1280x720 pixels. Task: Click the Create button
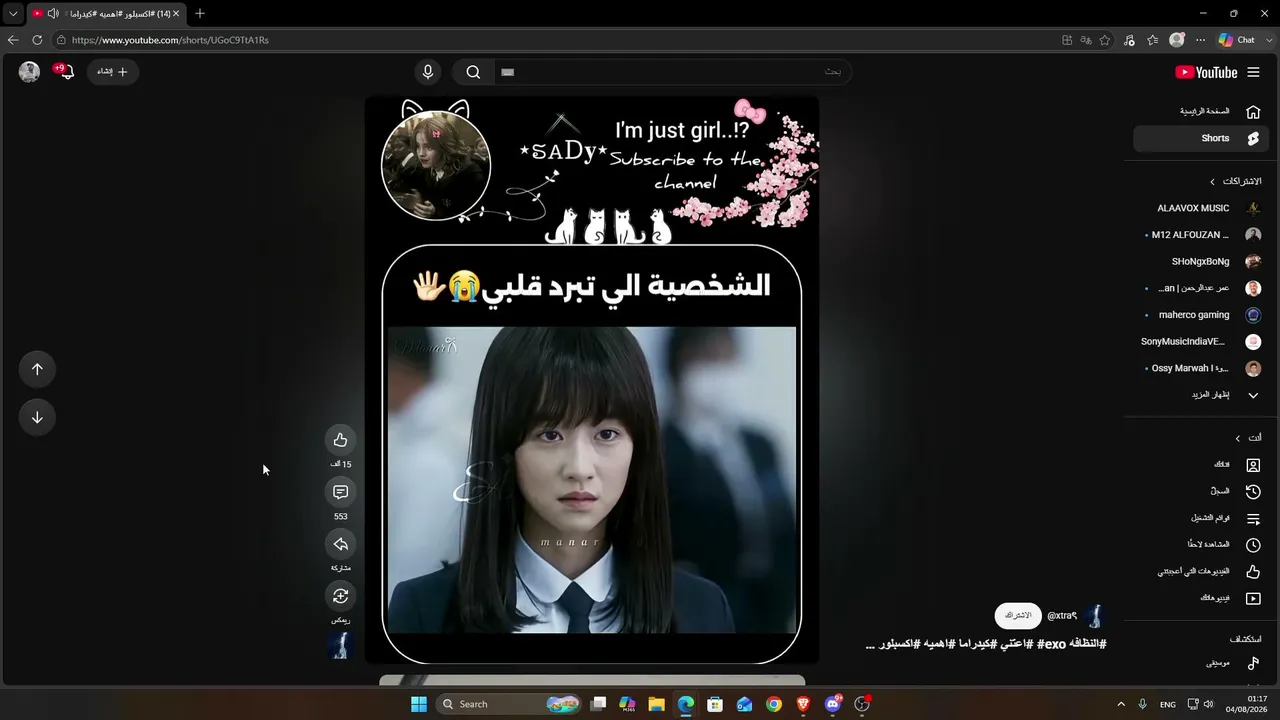[x=112, y=72]
